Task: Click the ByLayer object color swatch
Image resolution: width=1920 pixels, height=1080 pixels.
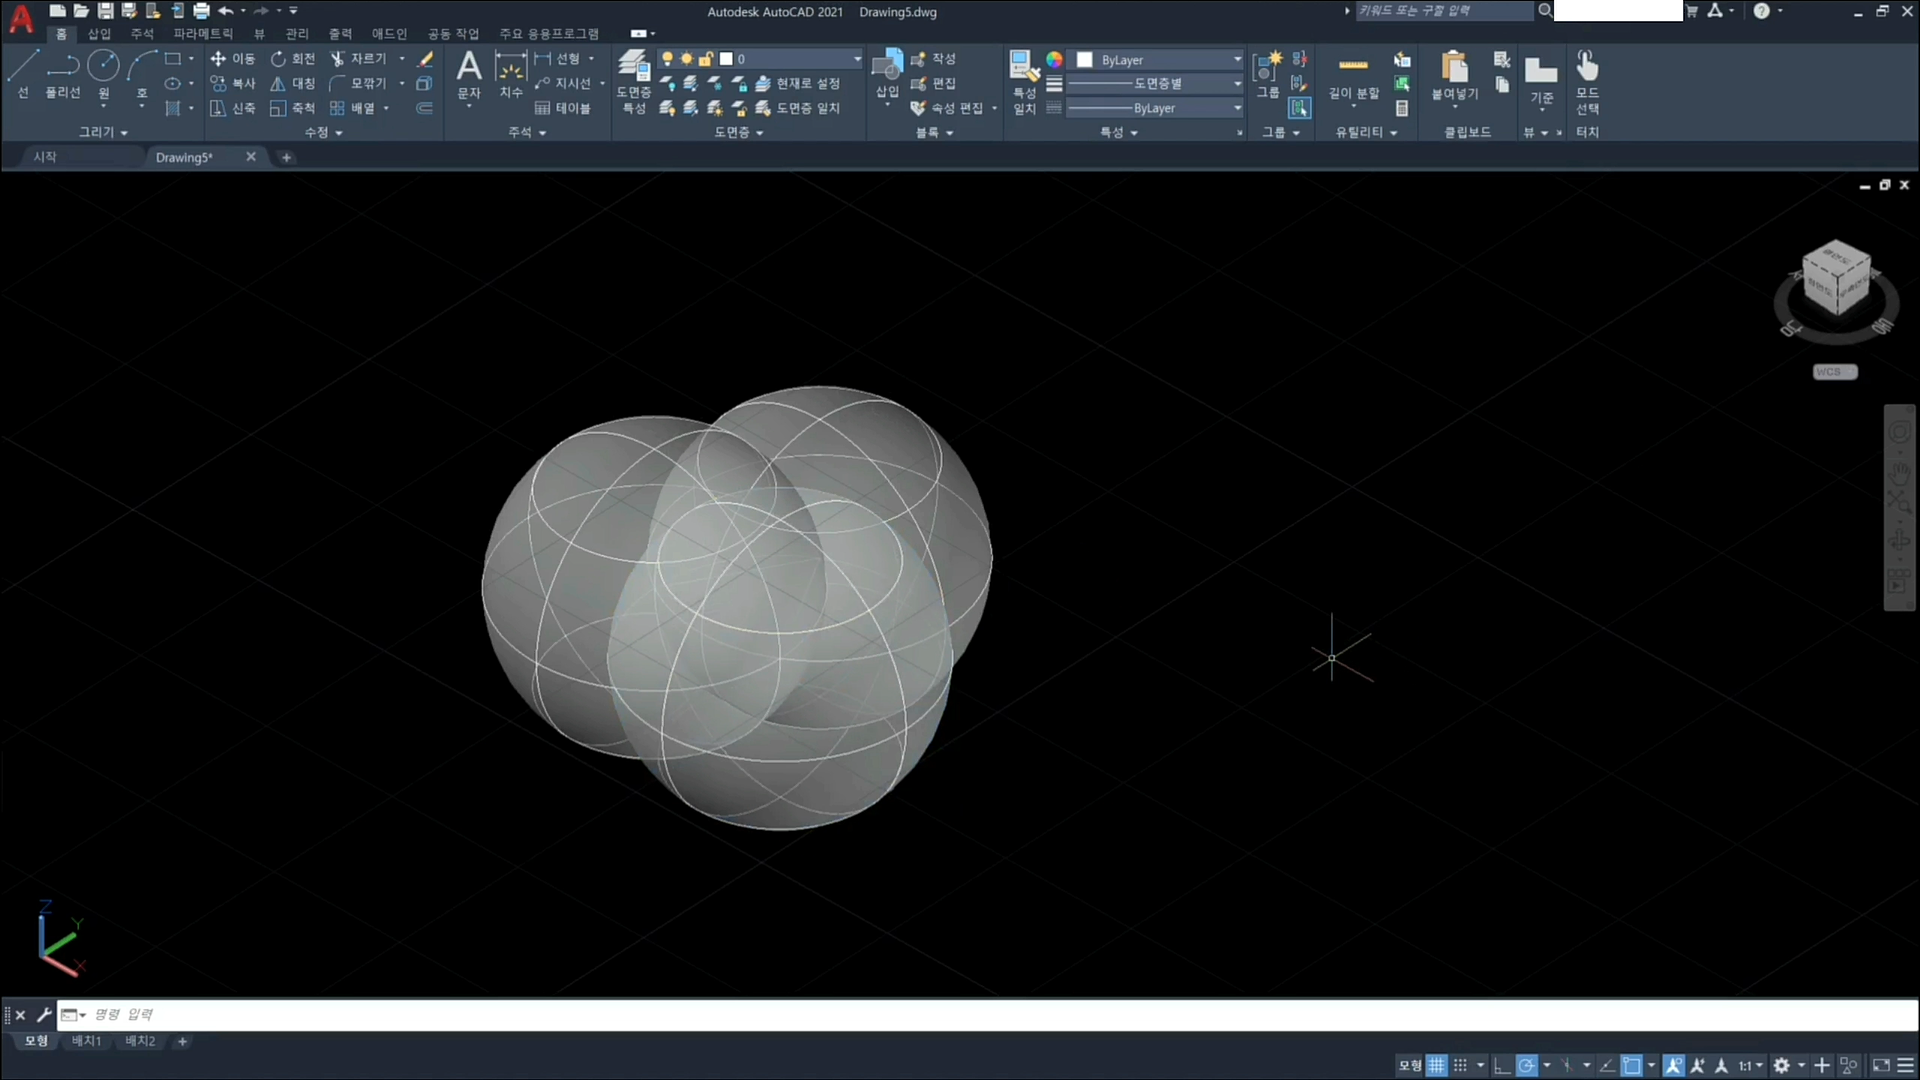Action: 1084,60
